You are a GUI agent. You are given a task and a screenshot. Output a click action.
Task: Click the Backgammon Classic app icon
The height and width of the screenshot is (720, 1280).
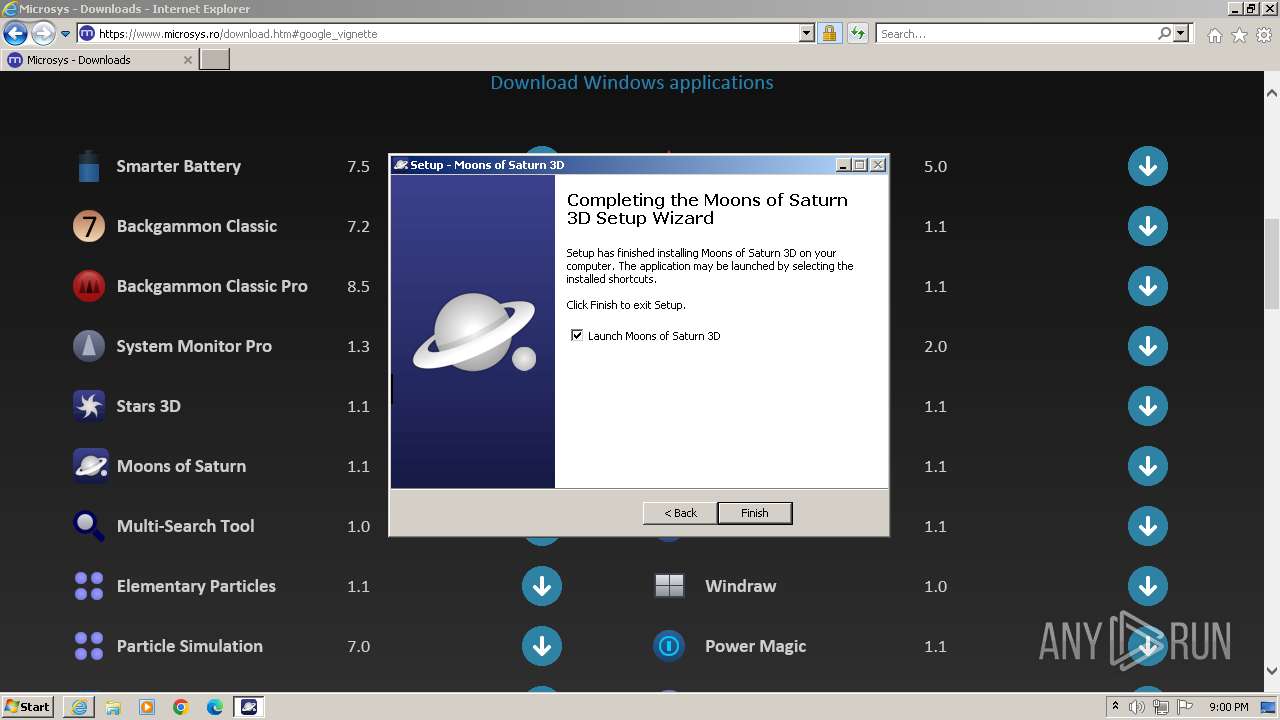[x=89, y=226]
